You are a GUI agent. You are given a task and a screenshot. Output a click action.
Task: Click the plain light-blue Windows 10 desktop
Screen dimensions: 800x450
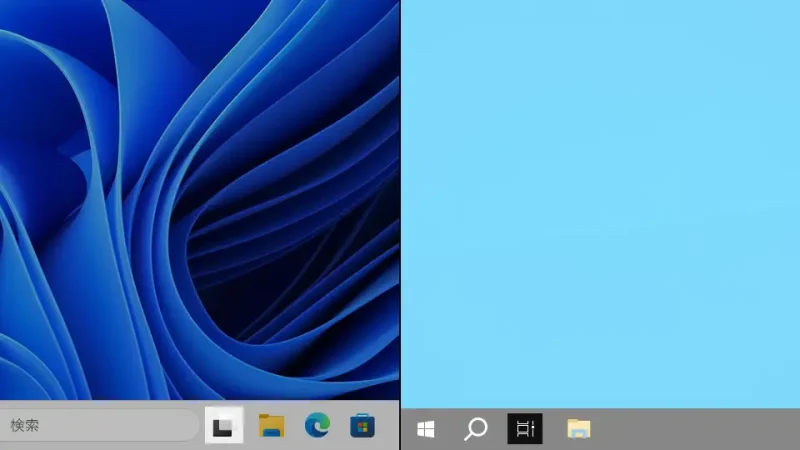click(600, 200)
